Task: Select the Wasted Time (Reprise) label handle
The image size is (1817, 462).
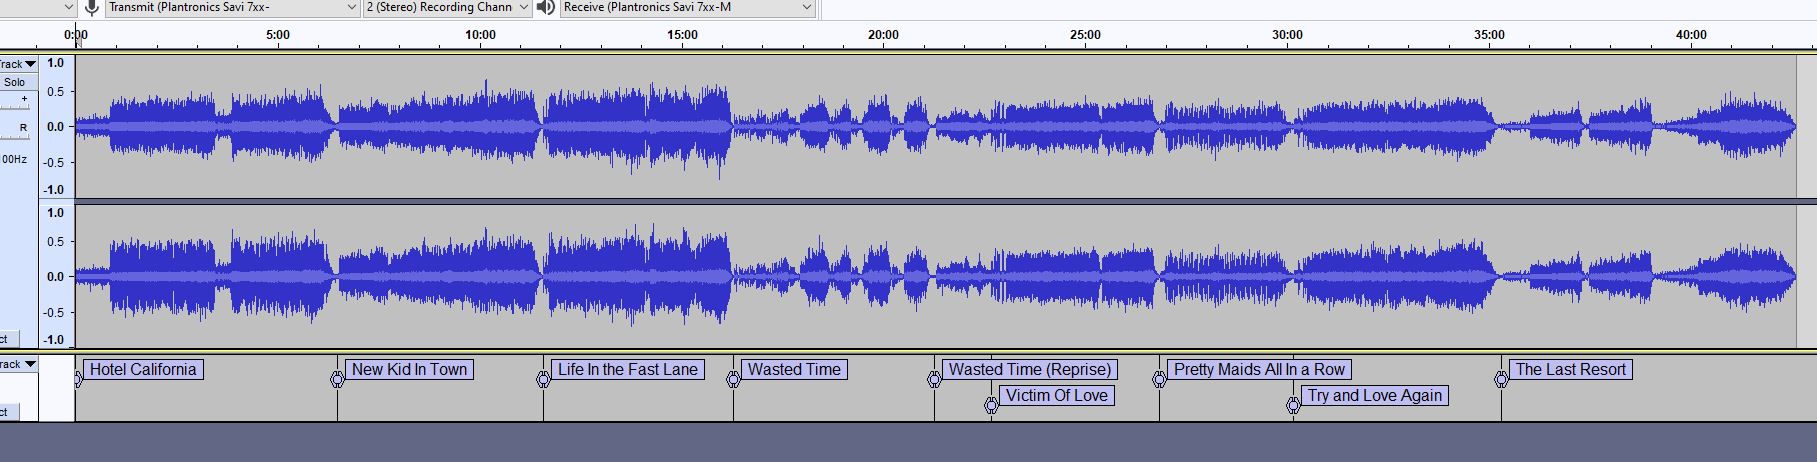Action: [x=934, y=379]
